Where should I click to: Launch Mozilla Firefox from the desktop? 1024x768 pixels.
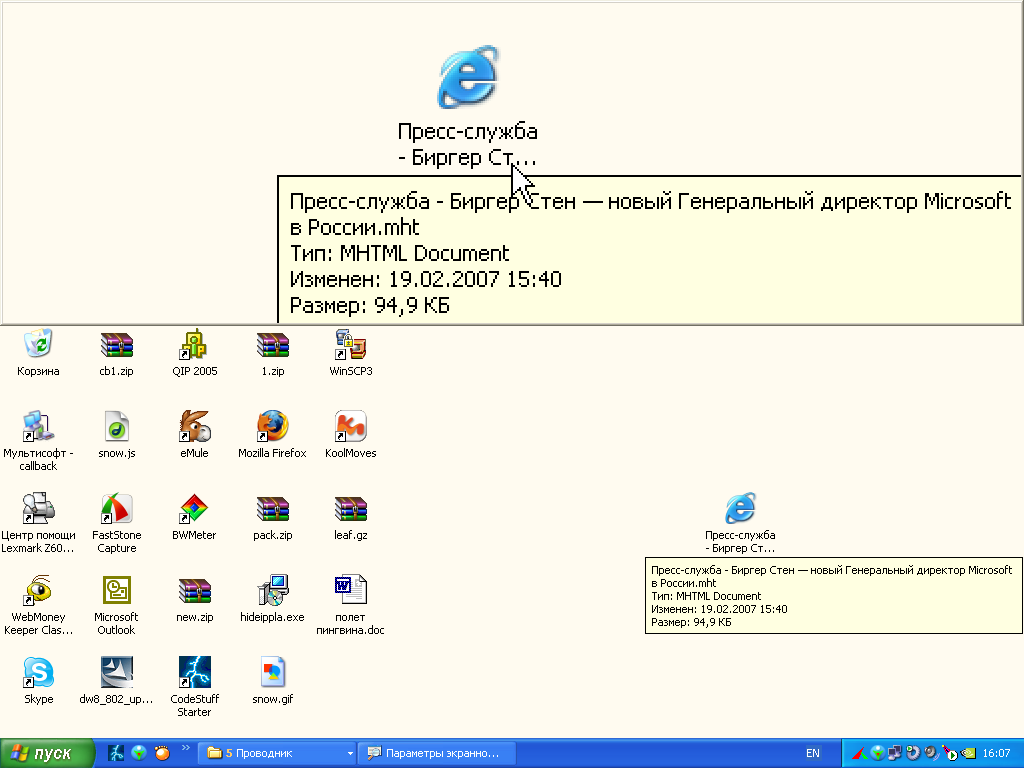click(272, 427)
